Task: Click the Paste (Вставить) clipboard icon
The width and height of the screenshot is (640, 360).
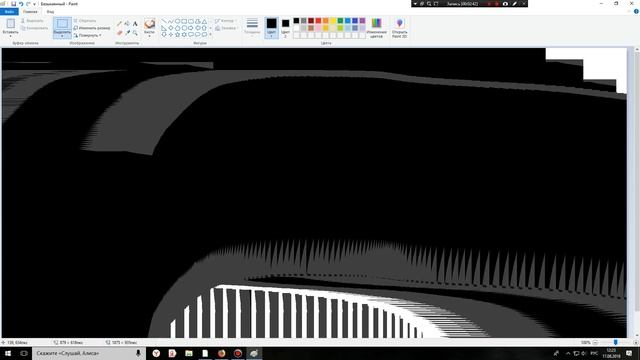Action: click(11, 24)
